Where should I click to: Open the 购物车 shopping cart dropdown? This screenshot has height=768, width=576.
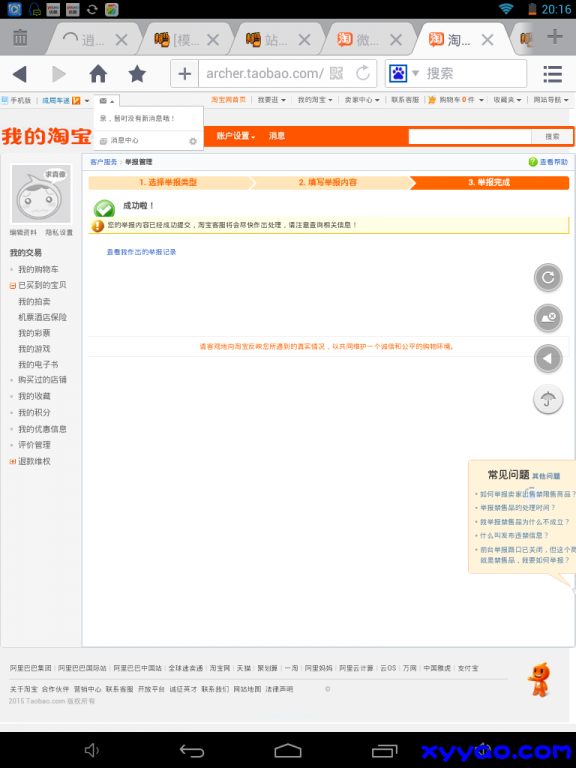[x=456, y=100]
